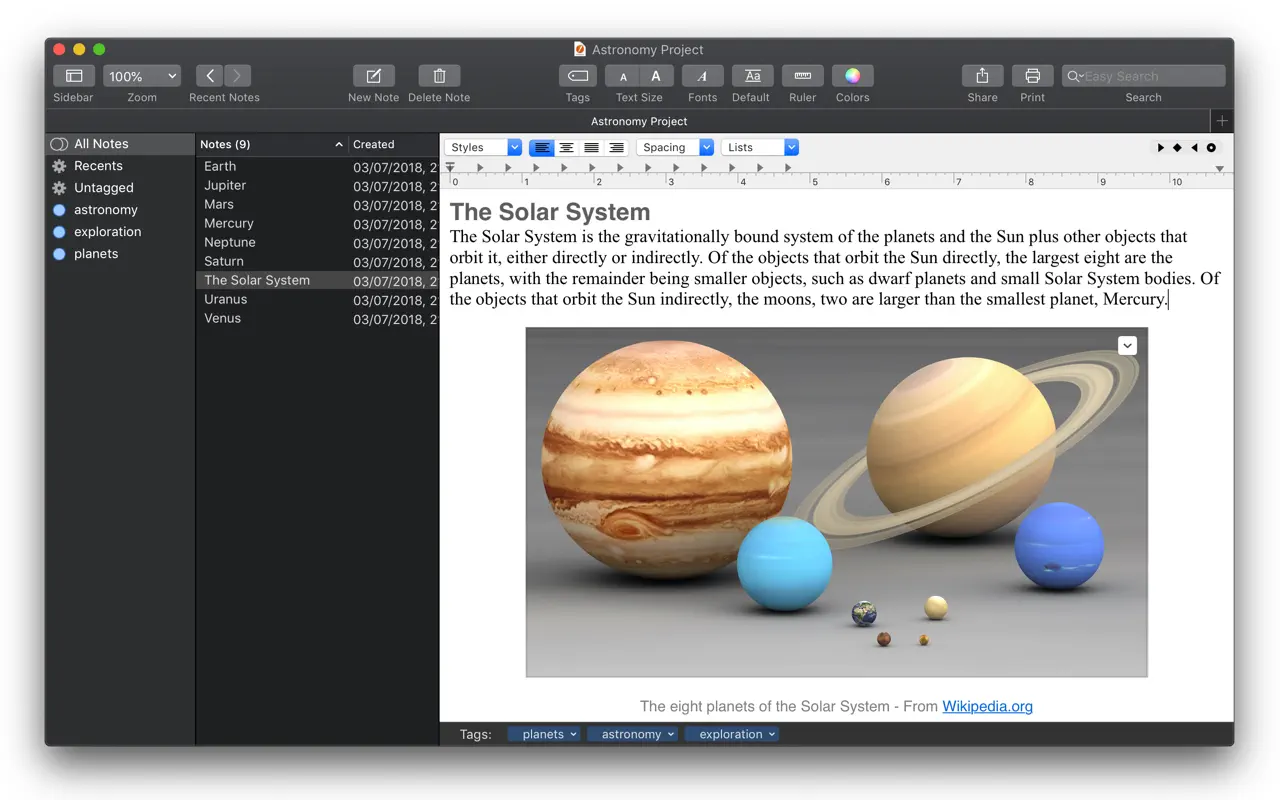Increase text size with the larger A
The image size is (1280, 800).
656,76
